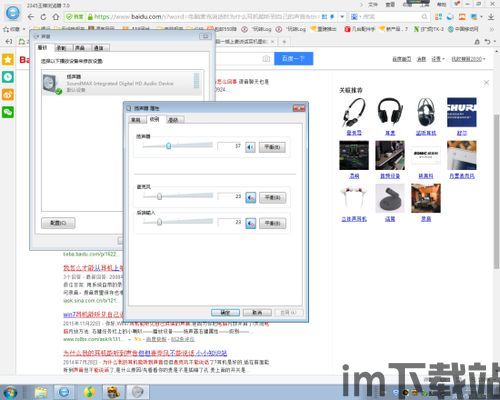This screenshot has height=400, width=500.
Task: Toggle mute for the line-in level
Action: coord(251,223)
